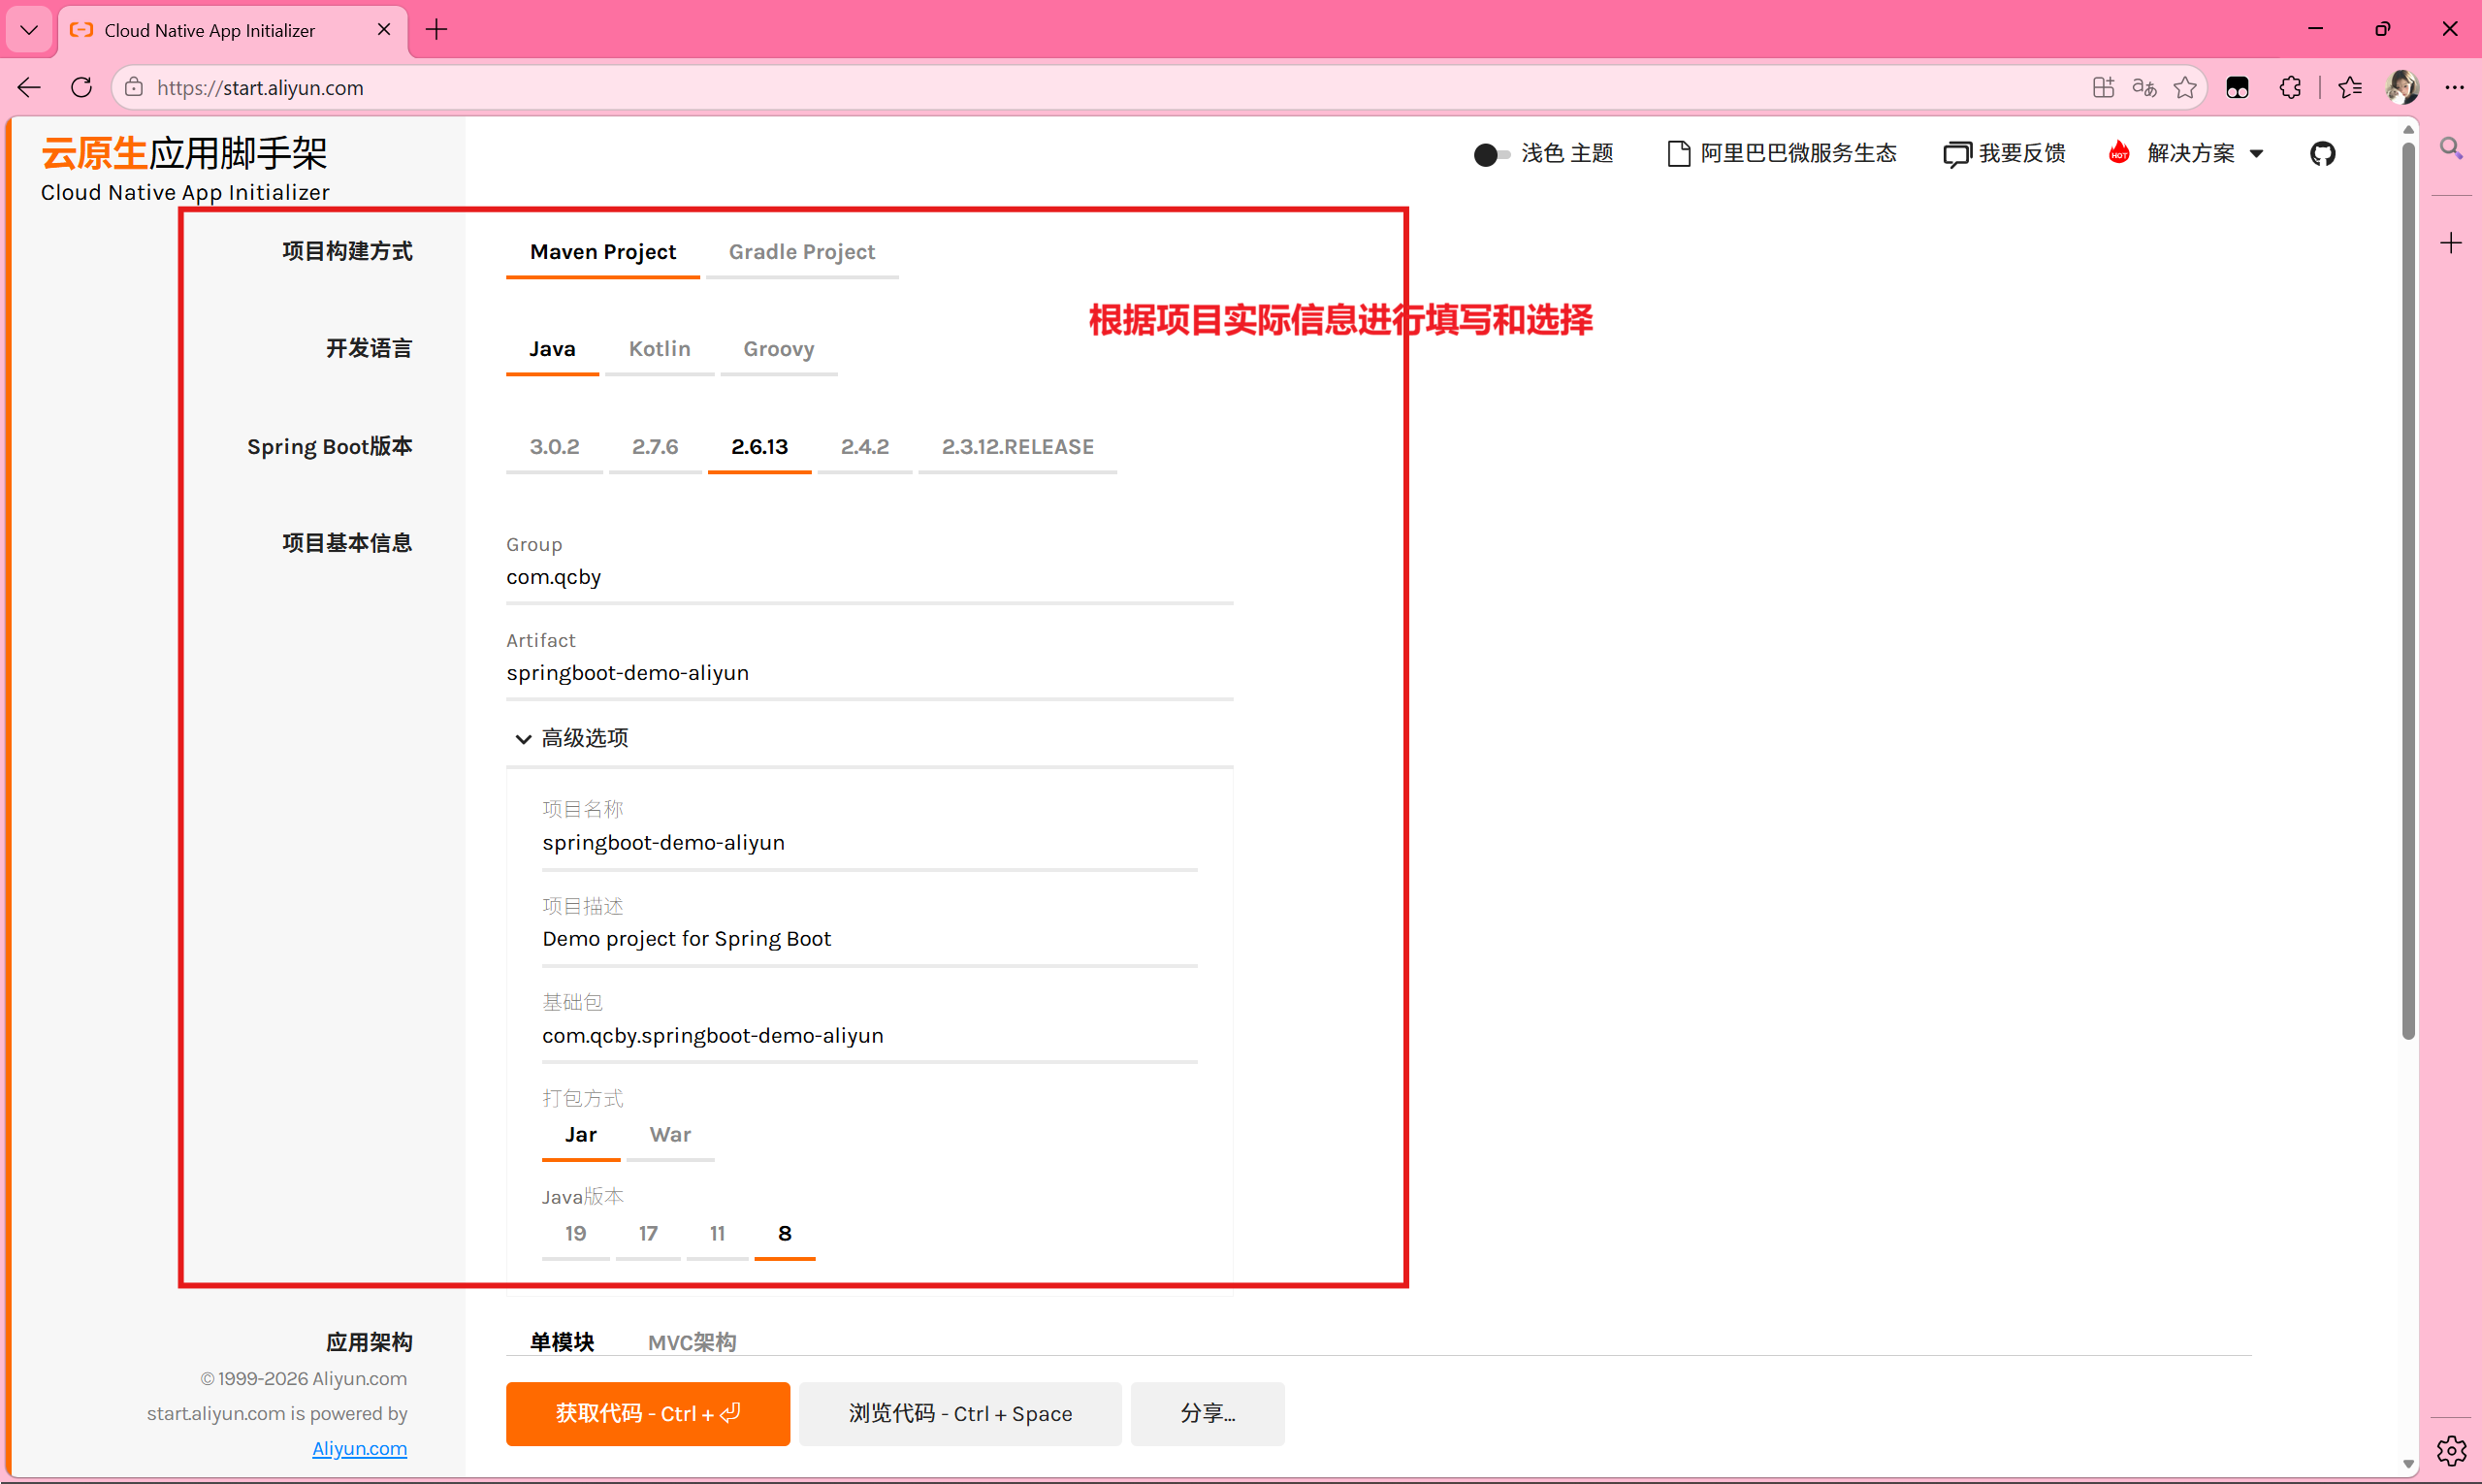Click the Artifact input field

pos(868,673)
